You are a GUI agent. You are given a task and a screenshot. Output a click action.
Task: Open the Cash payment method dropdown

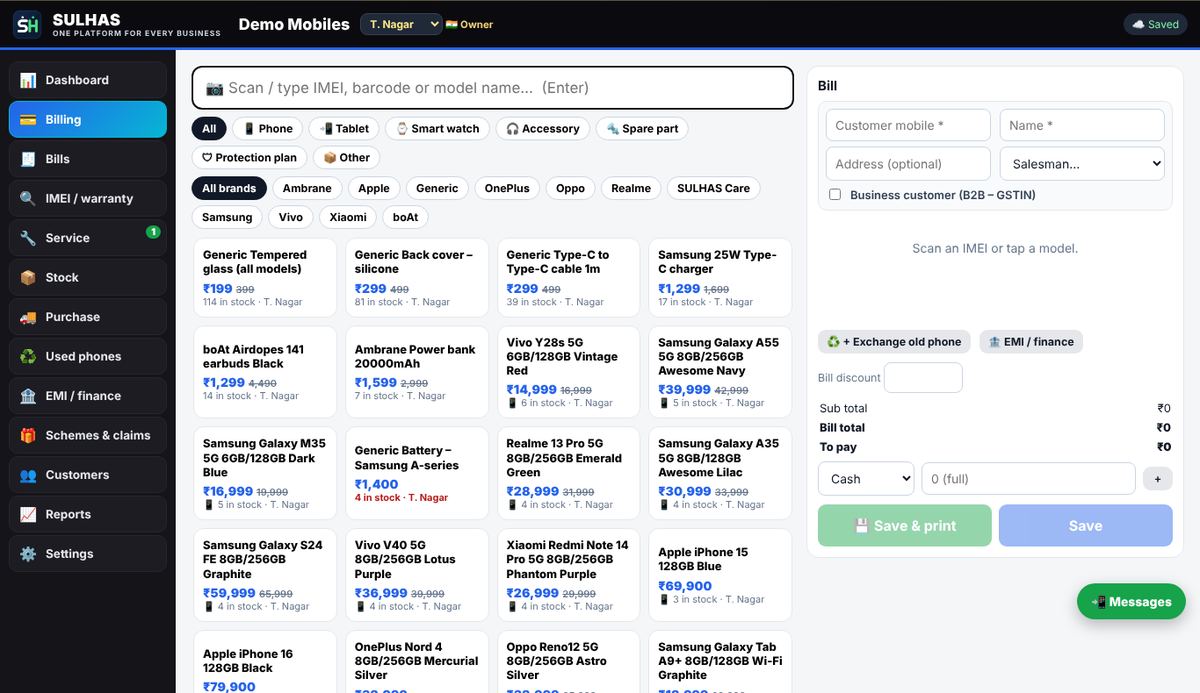coord(866,479)
